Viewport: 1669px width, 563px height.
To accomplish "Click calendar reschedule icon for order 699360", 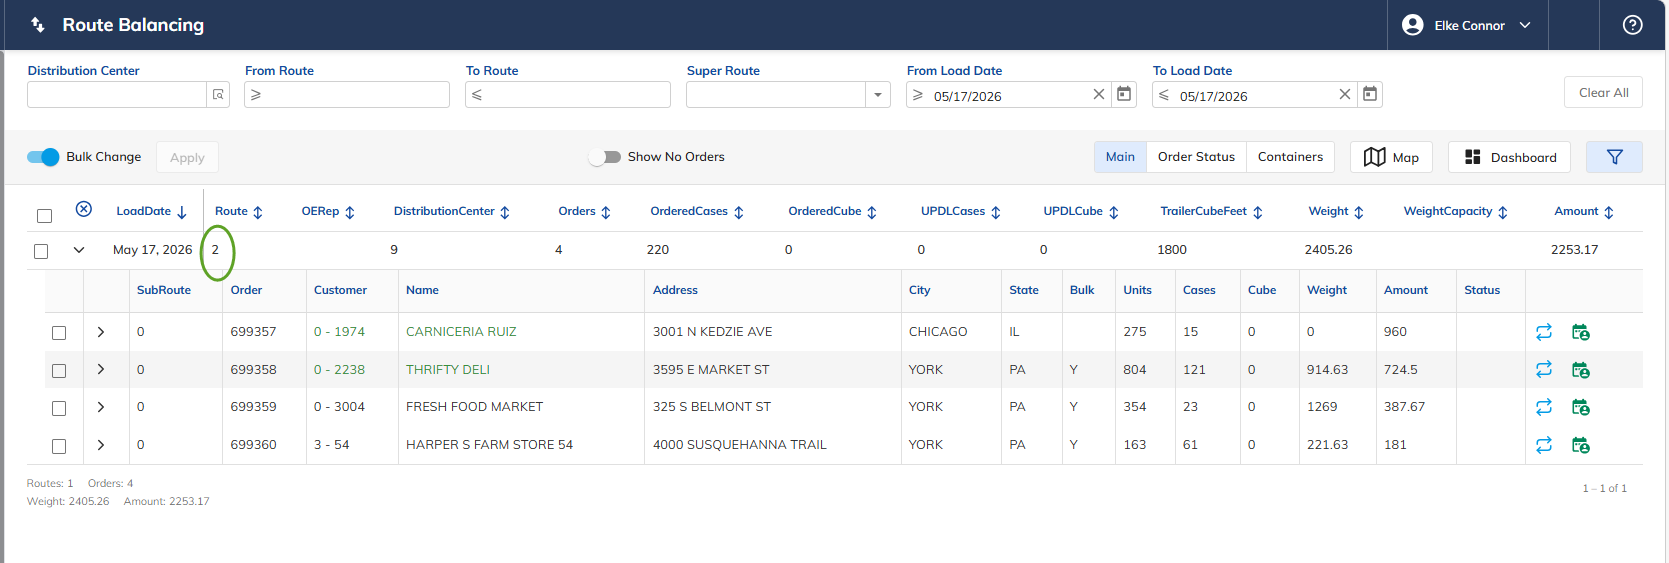I will coord(1581,445).
